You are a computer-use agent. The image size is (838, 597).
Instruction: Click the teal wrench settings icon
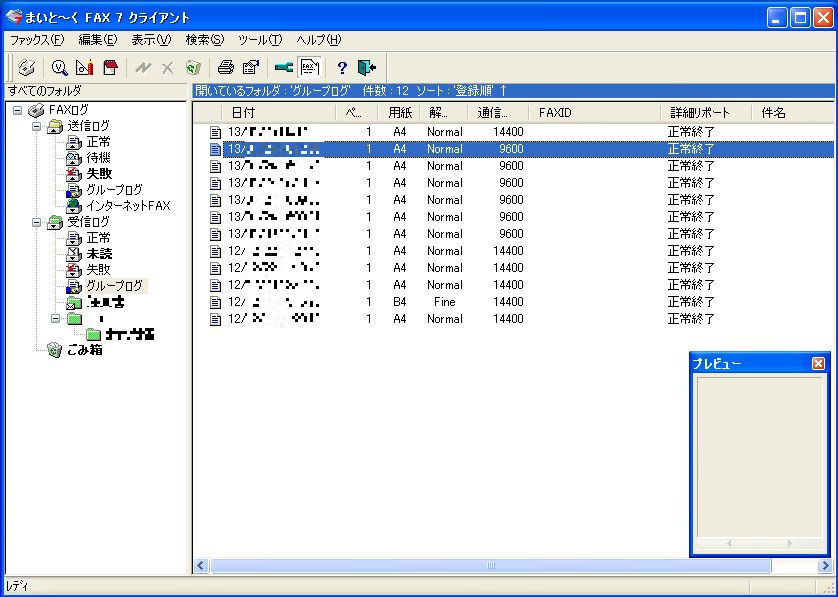284,67
